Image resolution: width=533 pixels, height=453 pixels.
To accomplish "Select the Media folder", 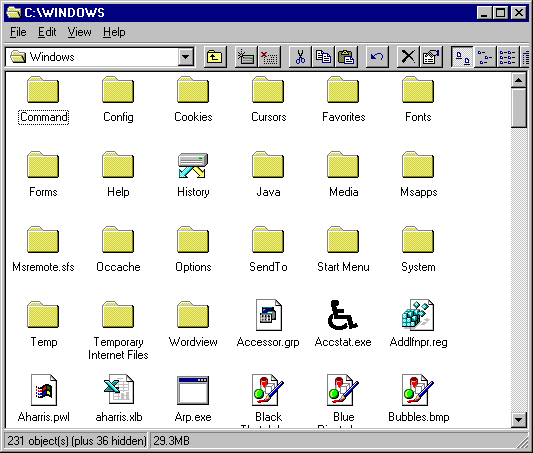I will point(343,165).
